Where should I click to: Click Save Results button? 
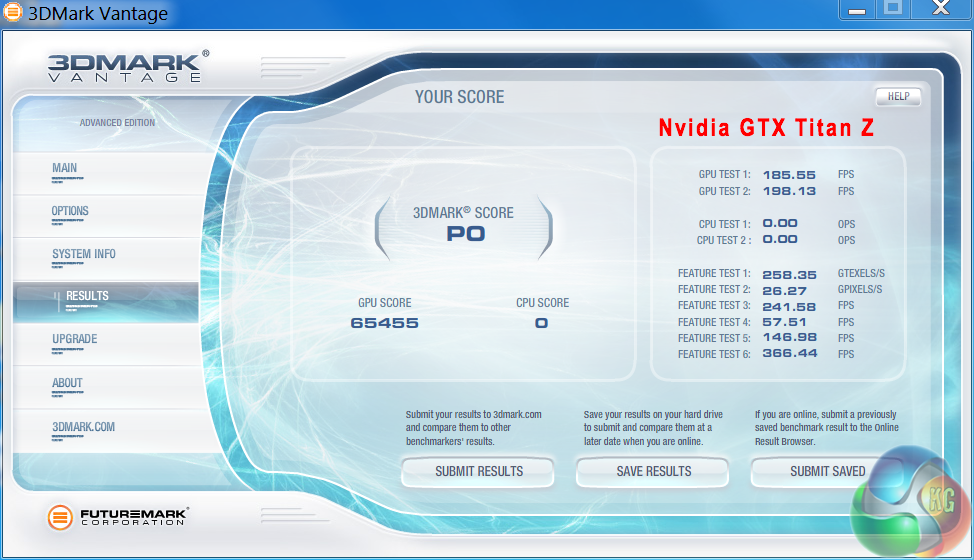click(x=653, y=472)
